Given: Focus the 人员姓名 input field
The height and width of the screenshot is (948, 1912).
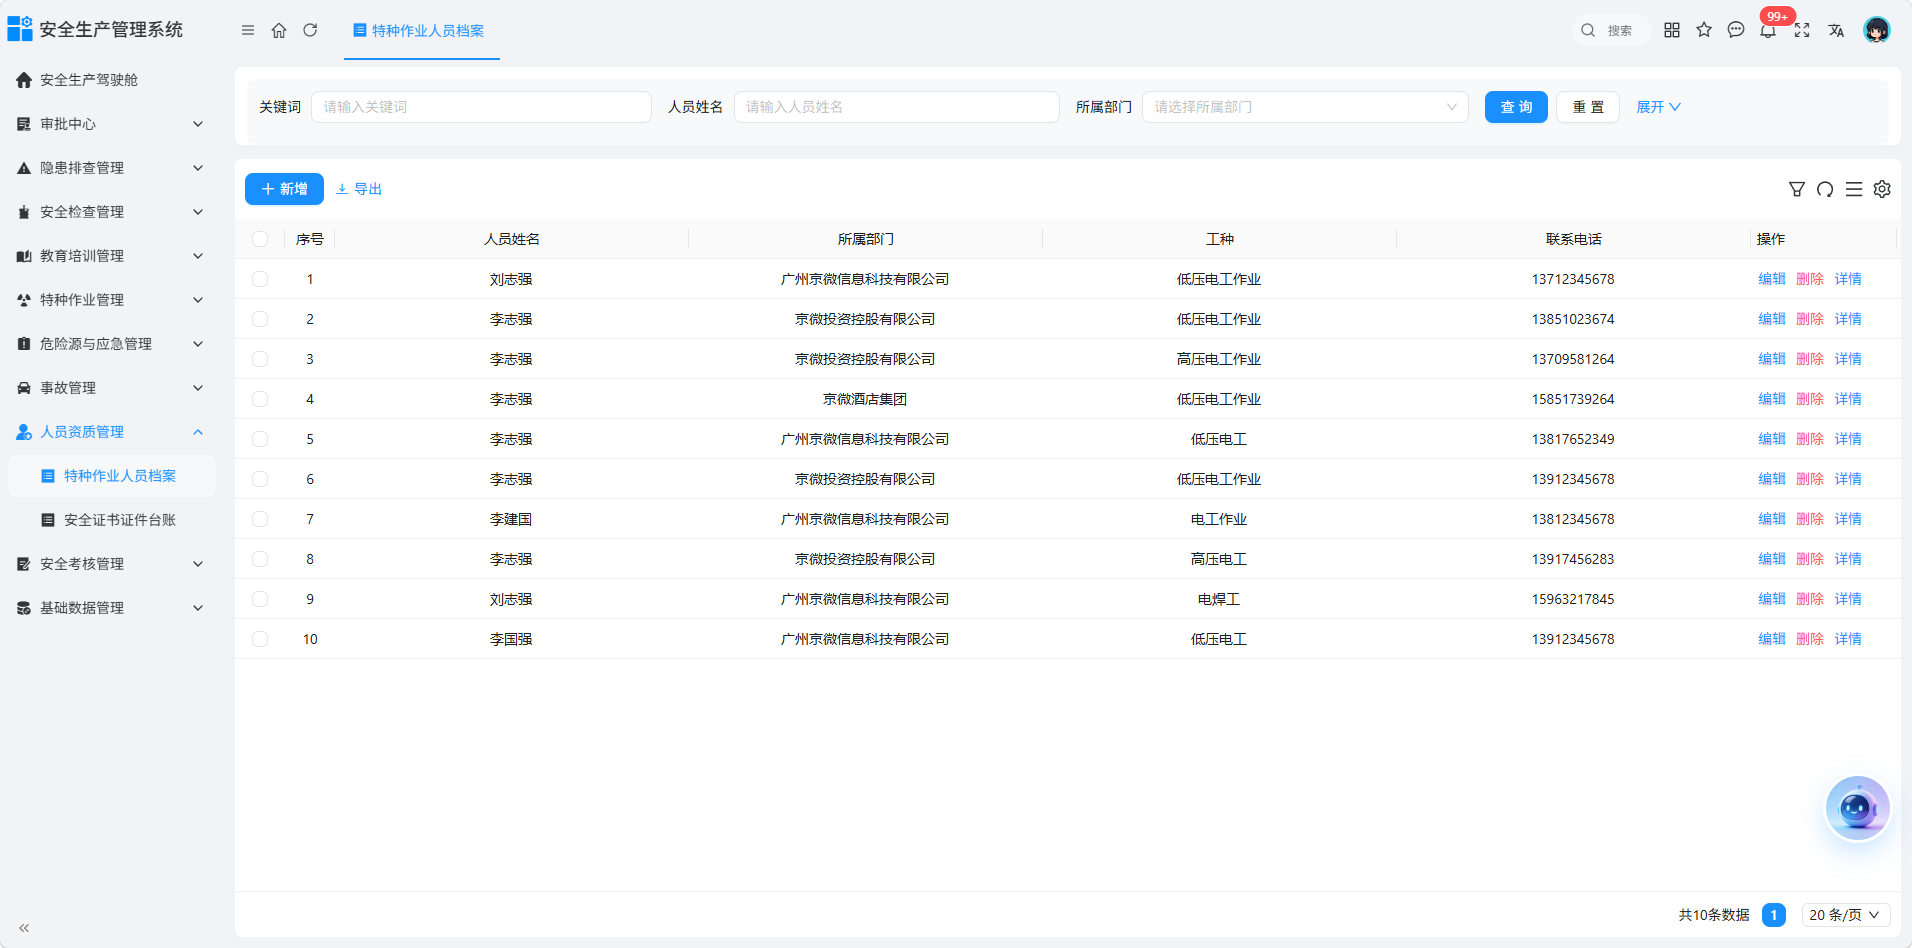Looking at the screenshot, I should click(897, 107).
